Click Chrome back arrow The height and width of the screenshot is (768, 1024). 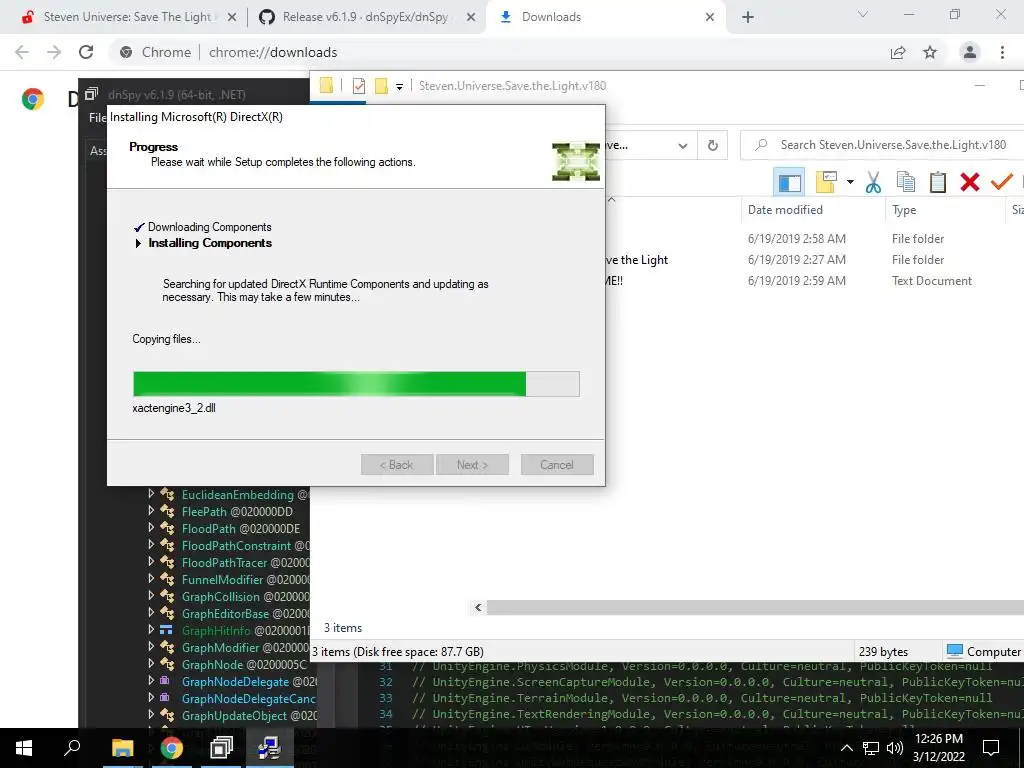click(x=22, y=52)
